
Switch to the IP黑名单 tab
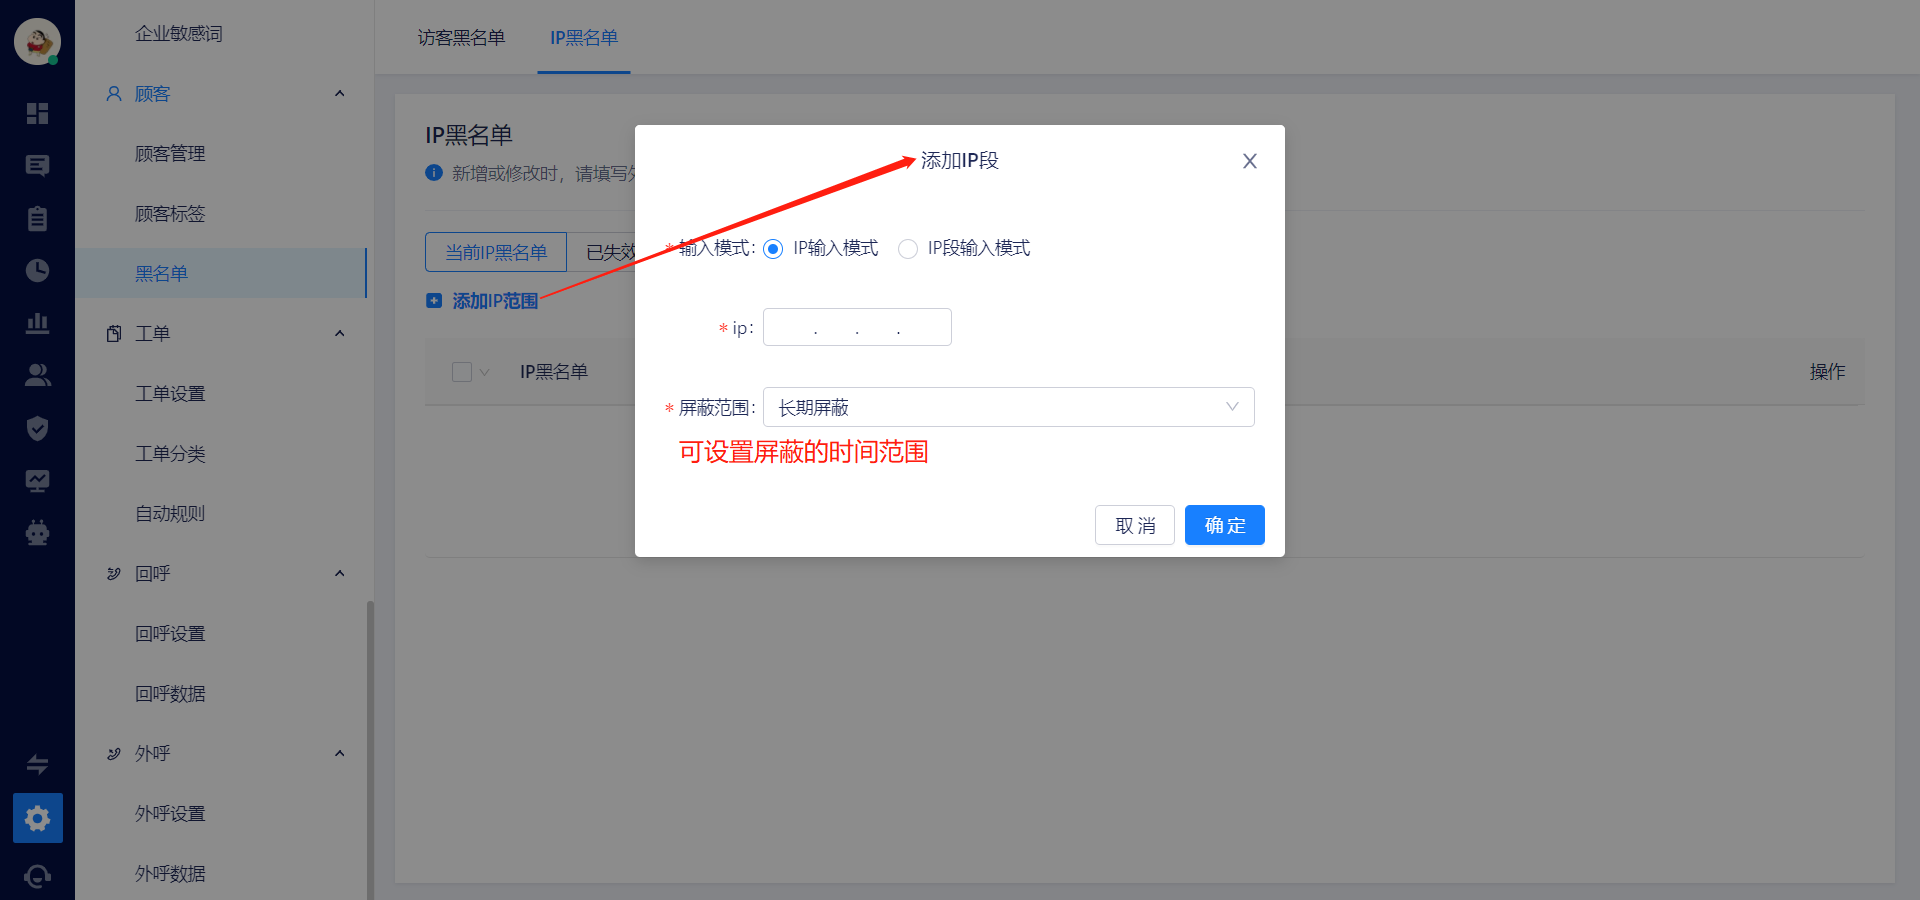coord(584,38)
